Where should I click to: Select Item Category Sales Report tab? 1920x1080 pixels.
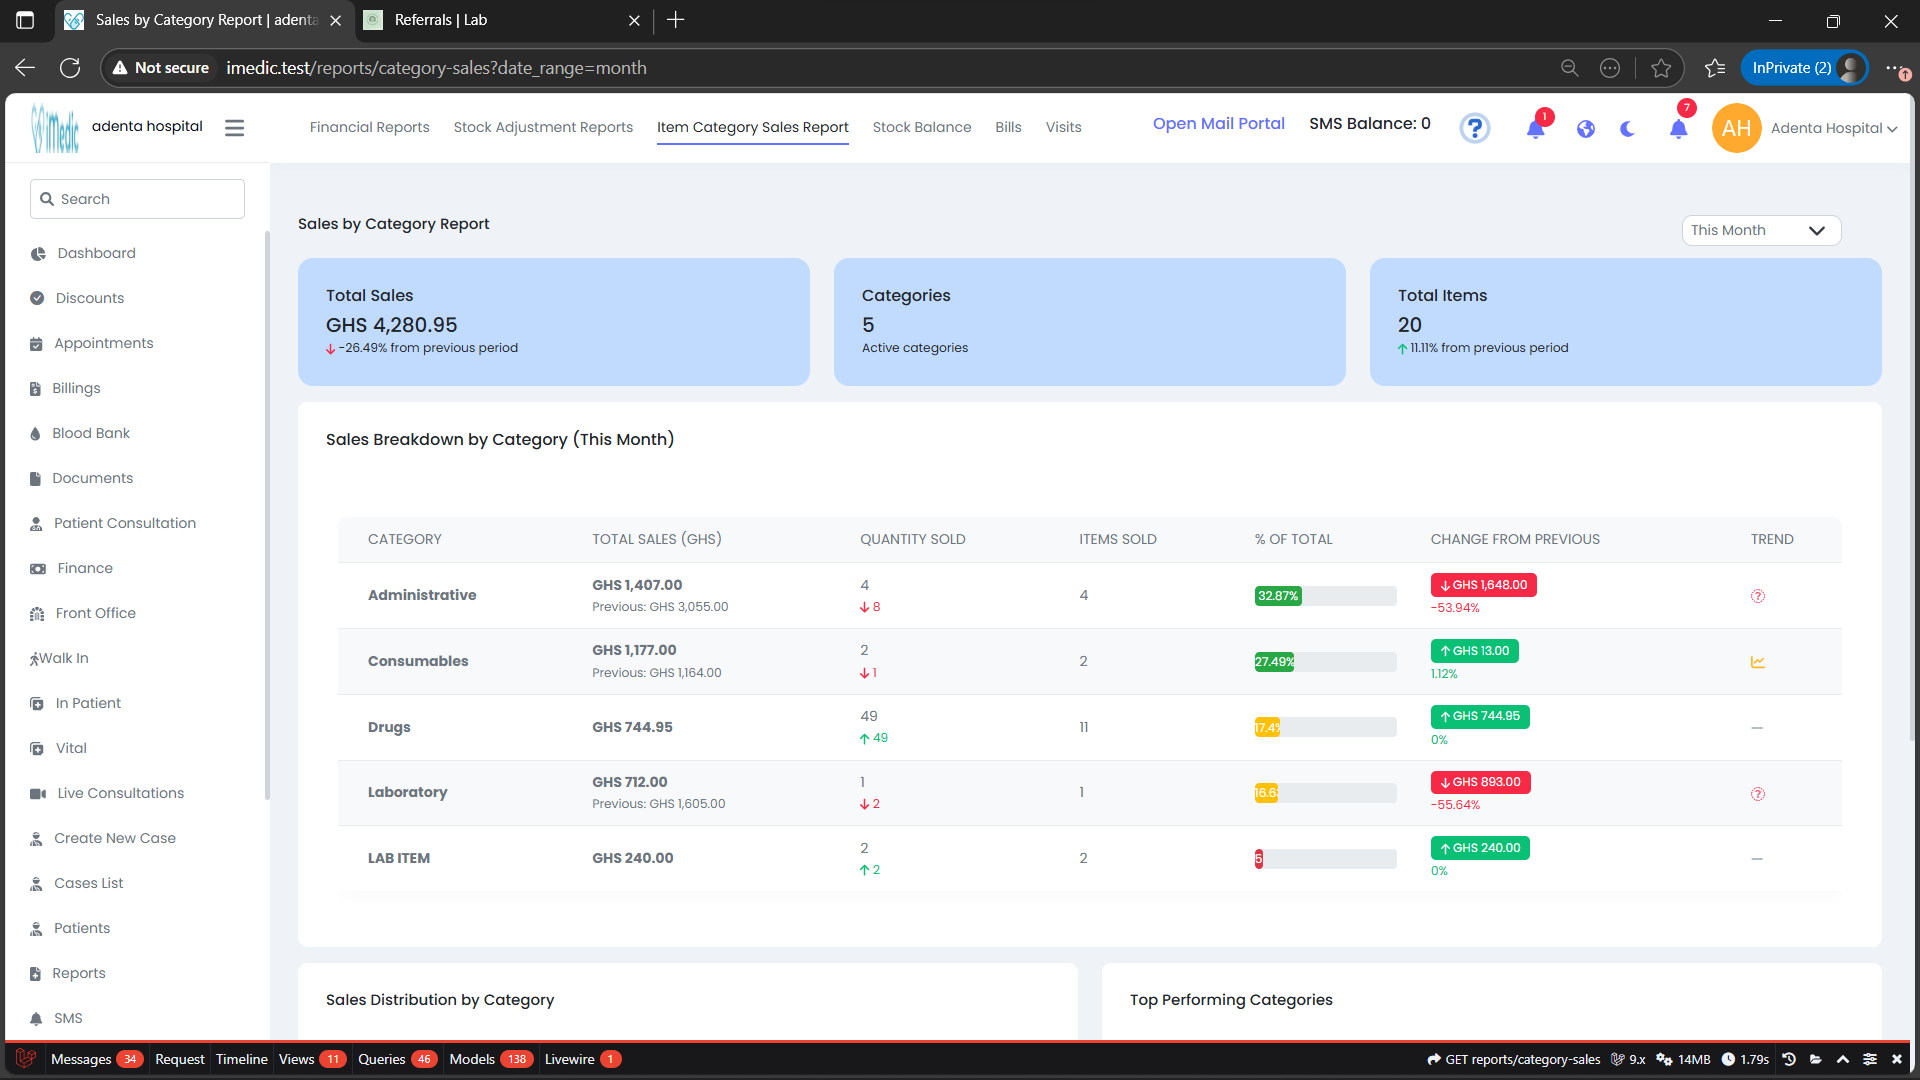pyautogui.click(x=752, y=127)
